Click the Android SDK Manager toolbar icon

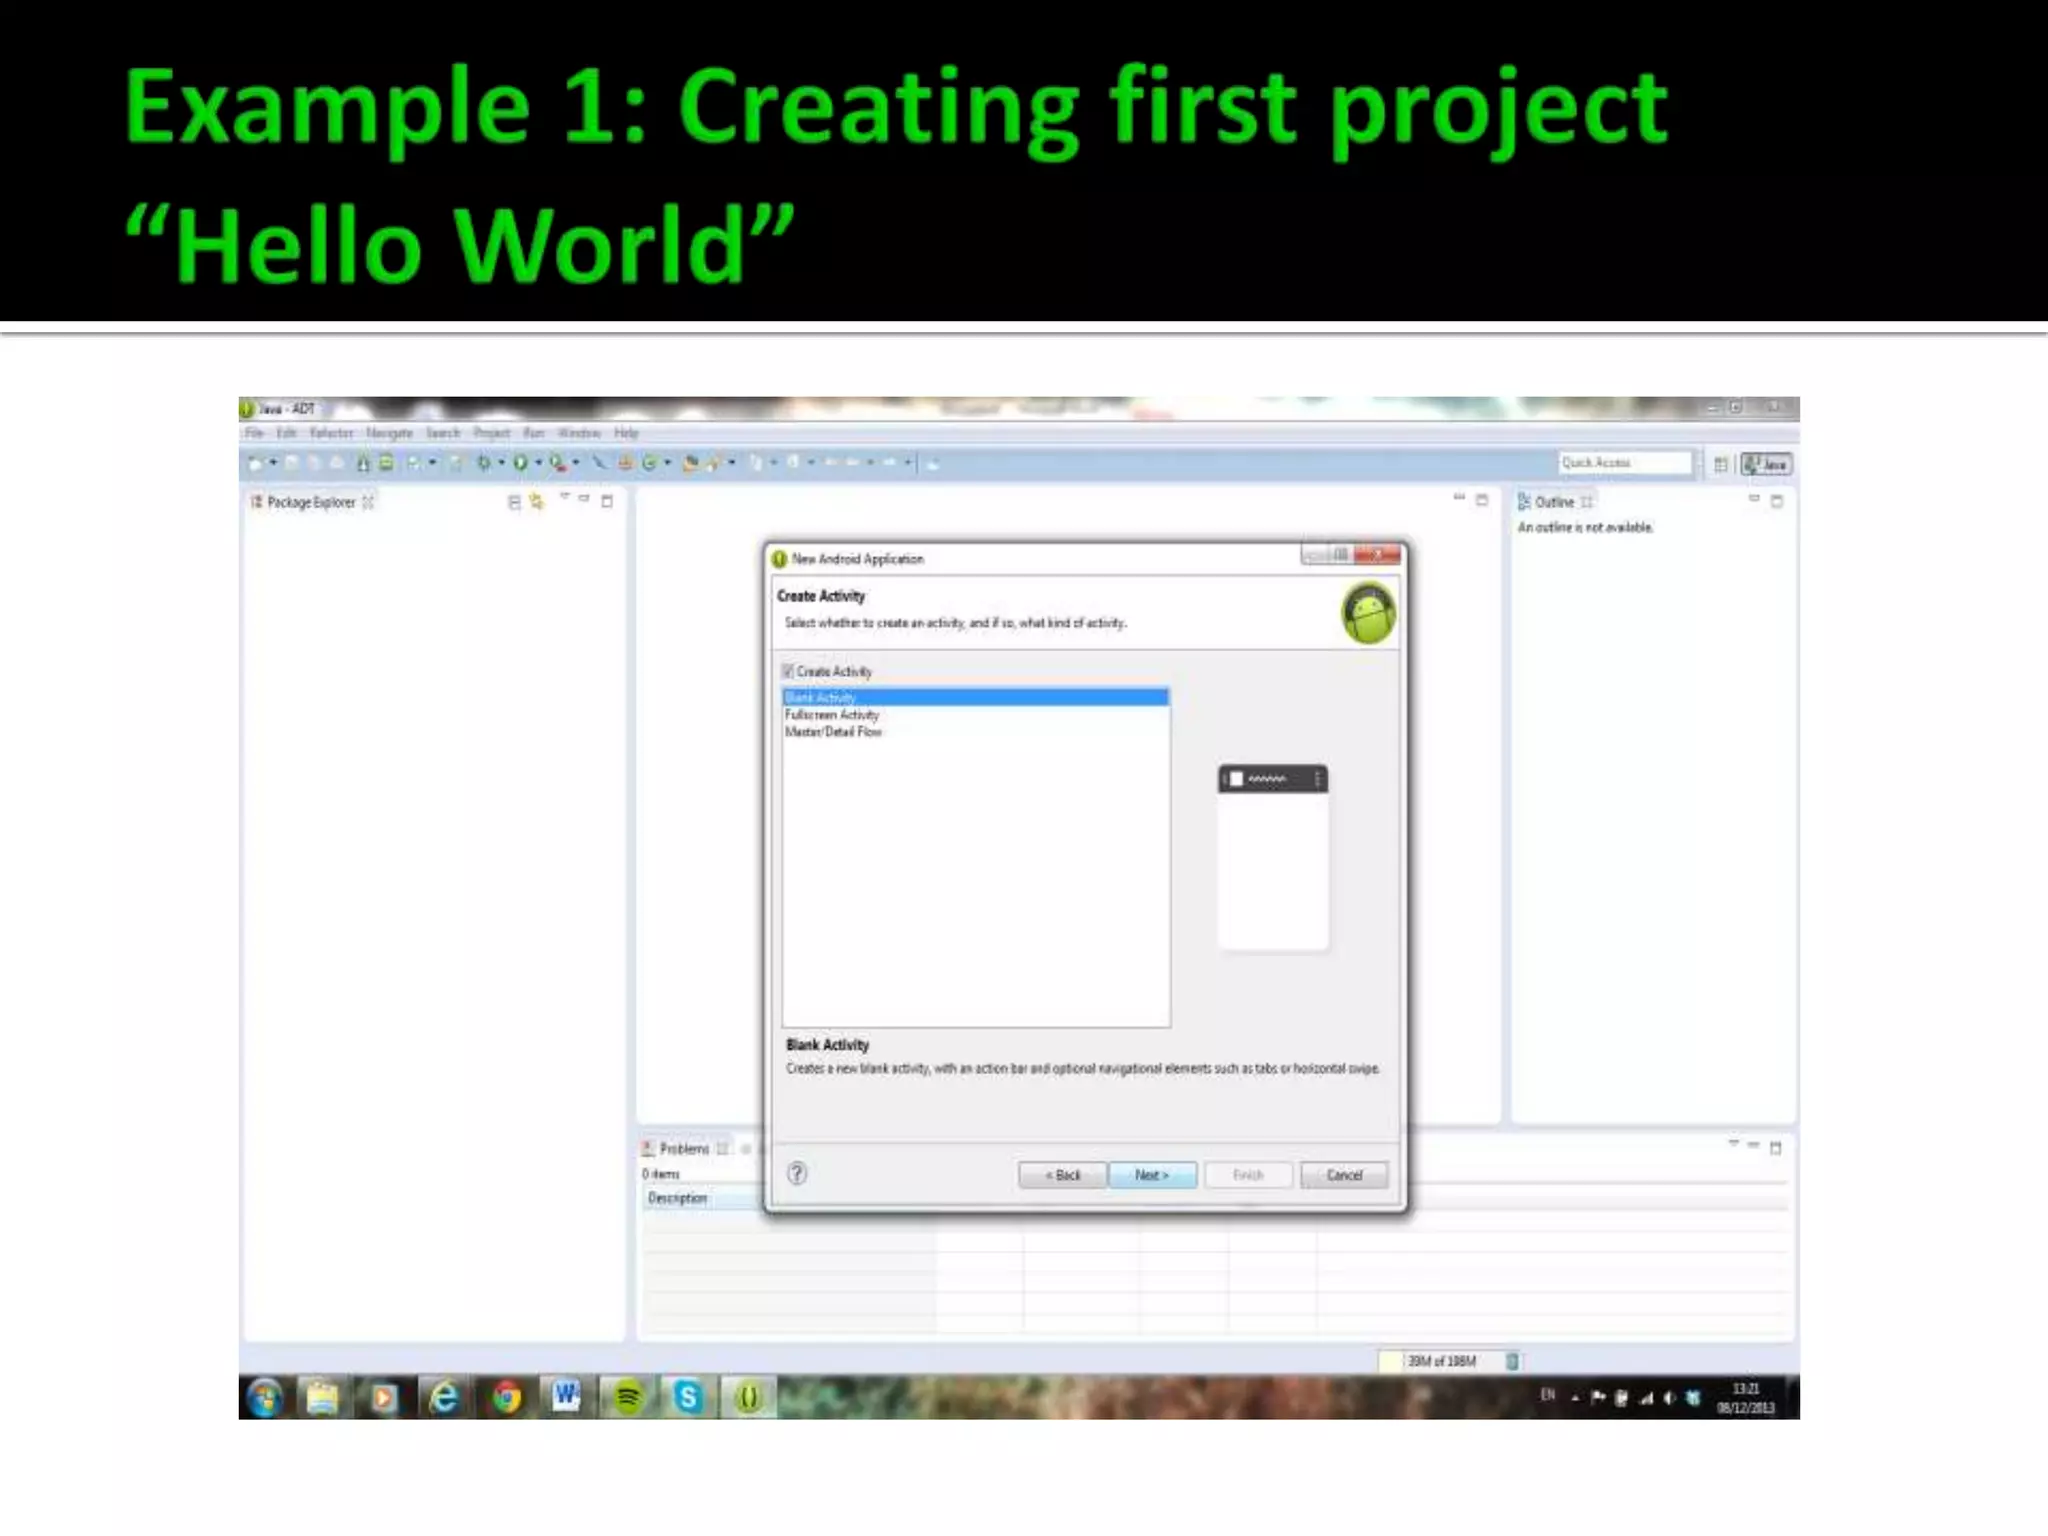[362, 463]
